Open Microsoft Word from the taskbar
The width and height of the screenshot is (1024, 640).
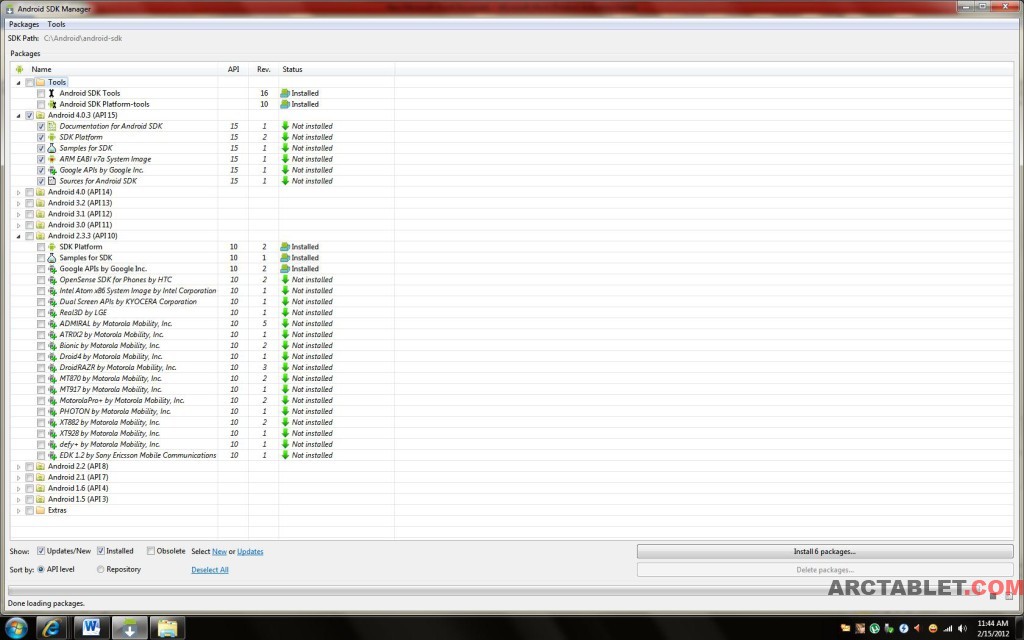pyautogui.click(x=91, y=628)
